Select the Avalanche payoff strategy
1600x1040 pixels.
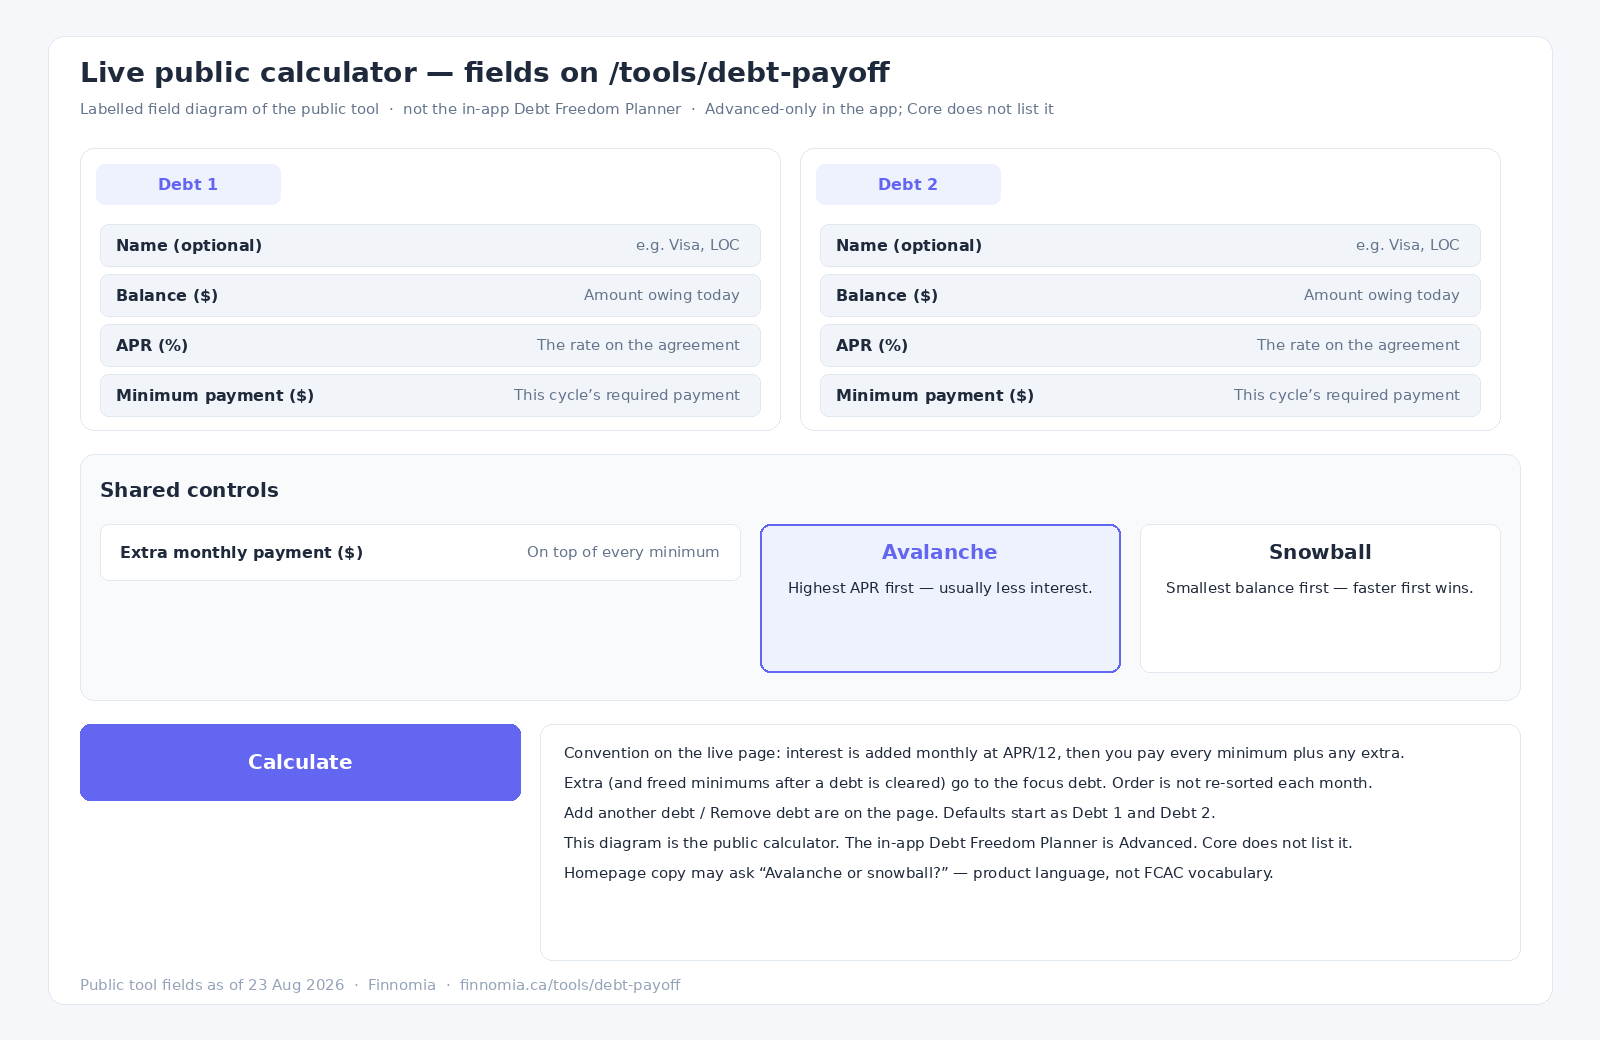(940, 598)
